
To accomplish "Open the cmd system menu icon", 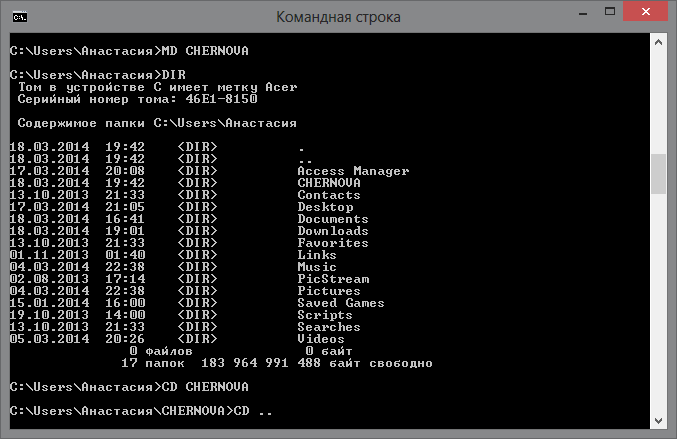I will tap(20, 17).
